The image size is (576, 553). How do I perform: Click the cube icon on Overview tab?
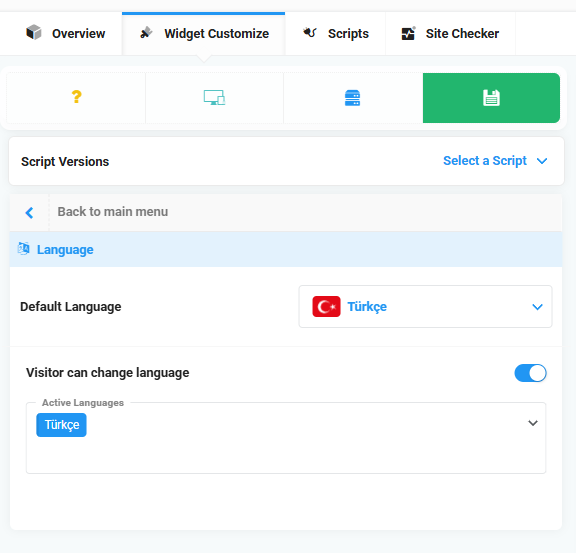click(34, 32)
